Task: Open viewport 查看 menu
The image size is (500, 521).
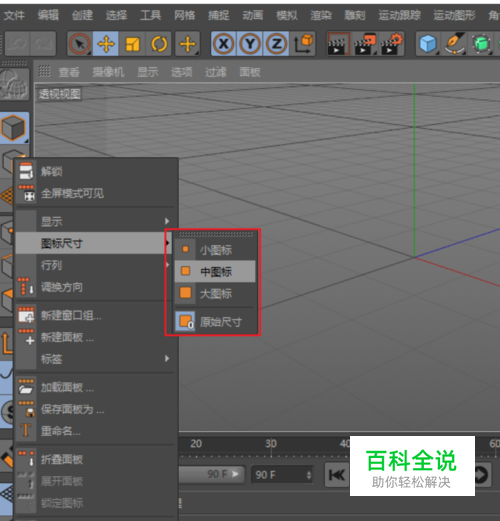Action: pos(69,72)
